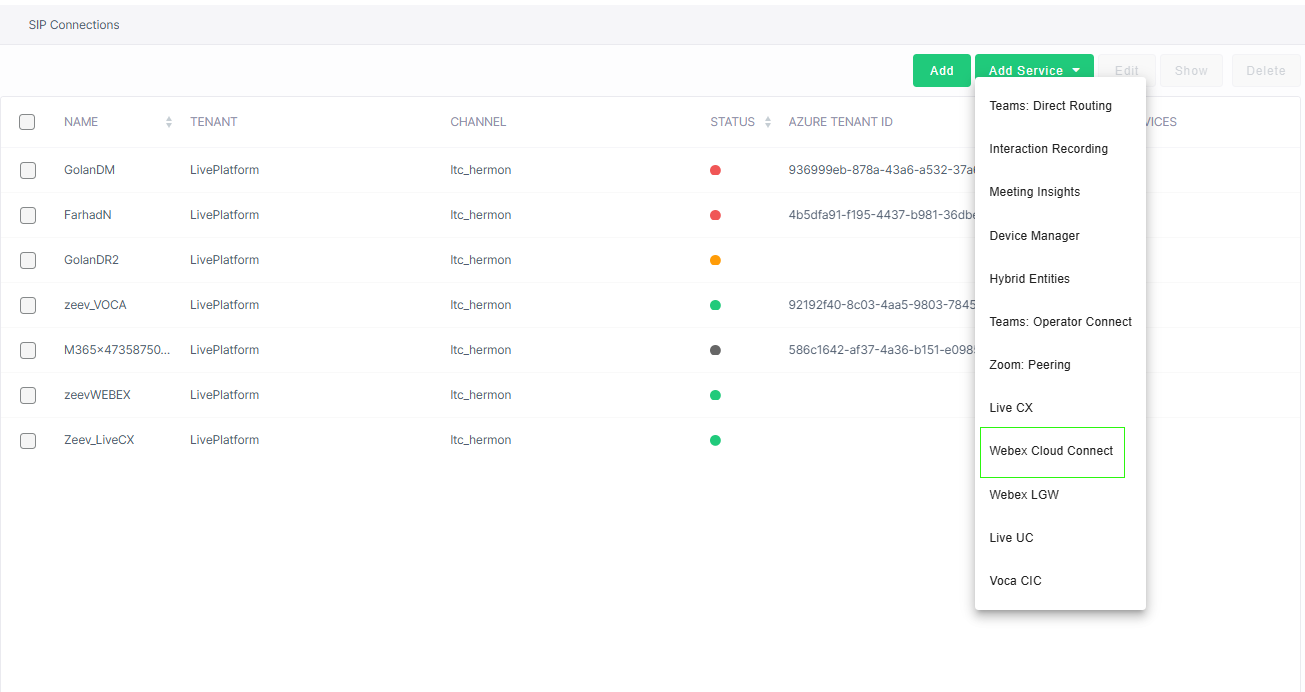This screenshot has width=1305, height=692.
Task: Click the Show button
Action: pos(1191,71)
